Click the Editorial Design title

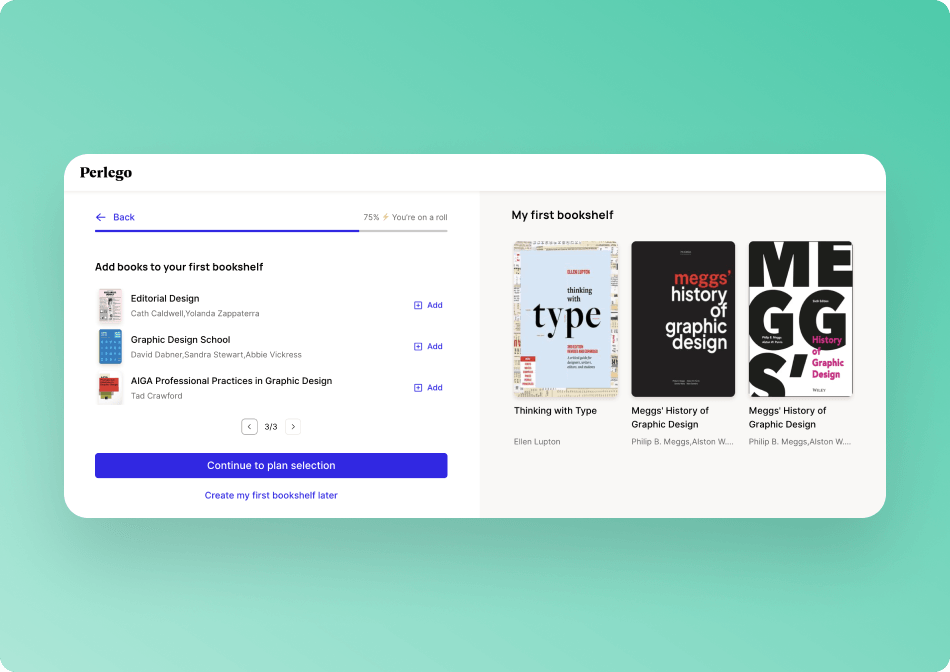pos(165,299)
